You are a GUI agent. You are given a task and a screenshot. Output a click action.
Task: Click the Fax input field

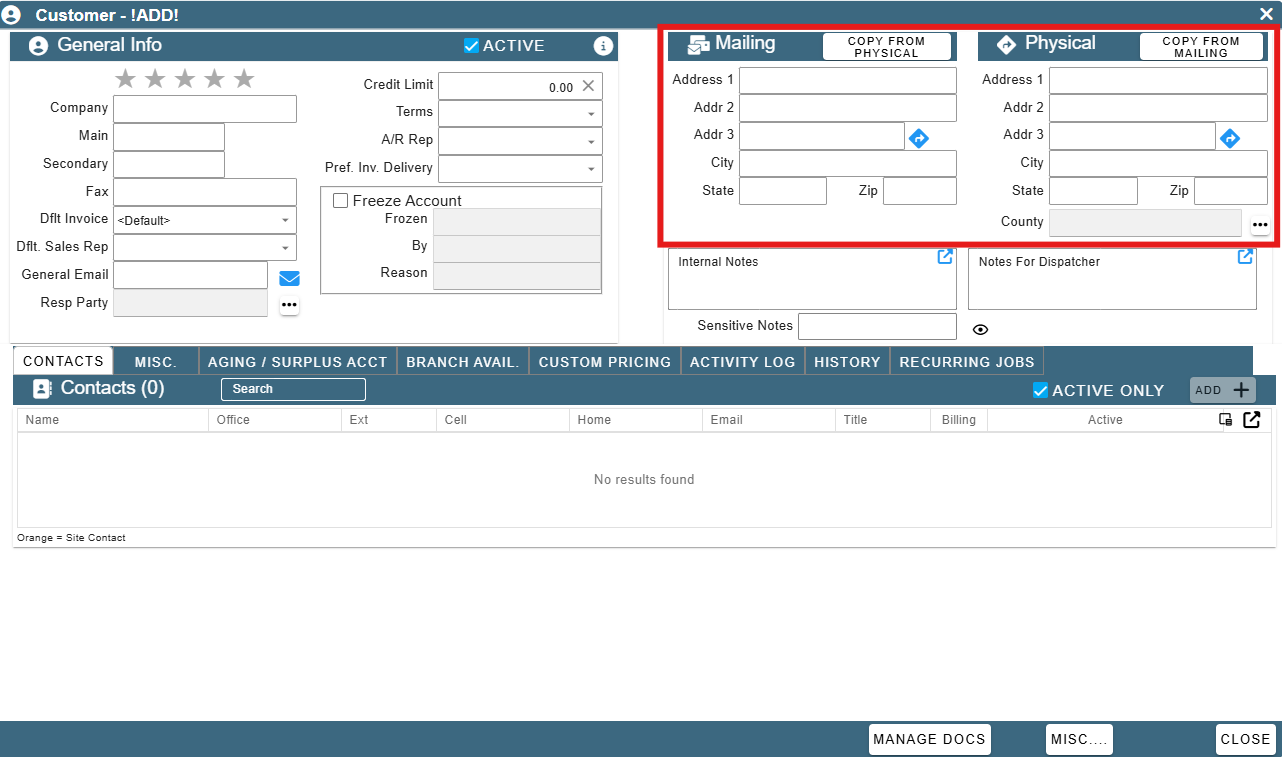point(205,192)
